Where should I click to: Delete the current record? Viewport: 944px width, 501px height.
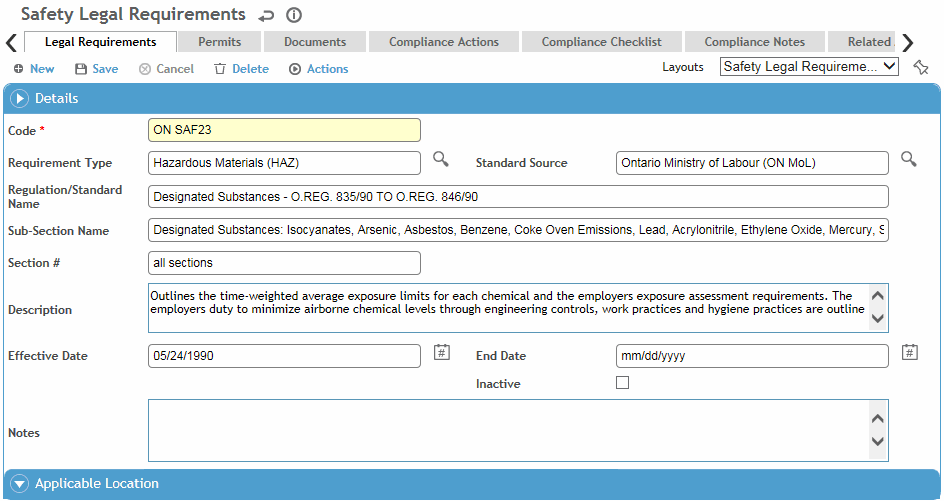(241, 69)
